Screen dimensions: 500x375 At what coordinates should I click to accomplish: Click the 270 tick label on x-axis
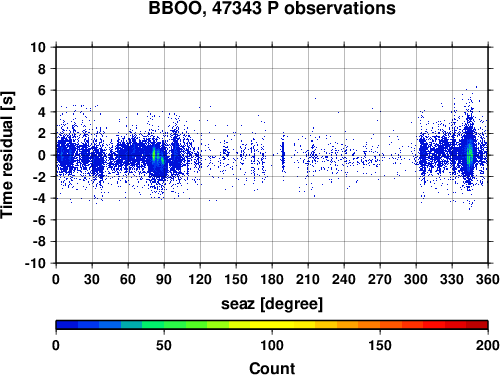click(380, 279)
